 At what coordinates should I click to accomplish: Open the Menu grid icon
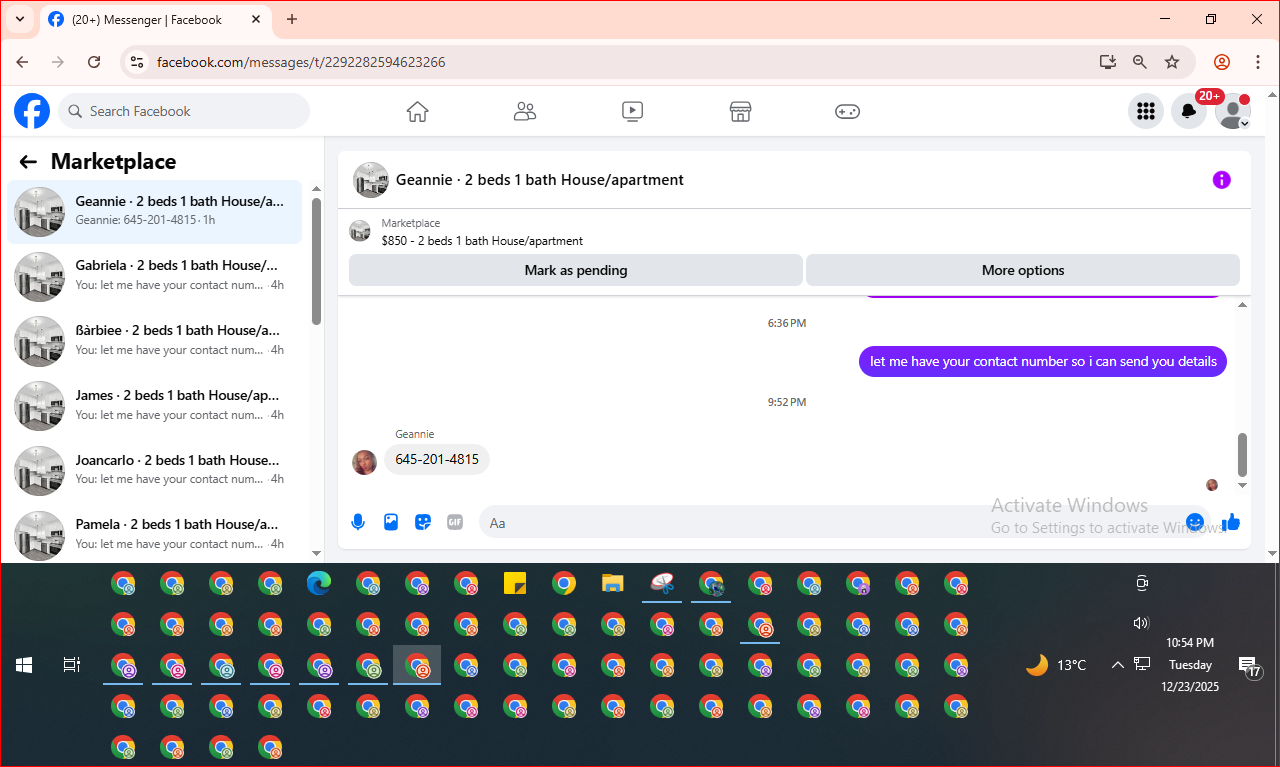click(1146, 111)
